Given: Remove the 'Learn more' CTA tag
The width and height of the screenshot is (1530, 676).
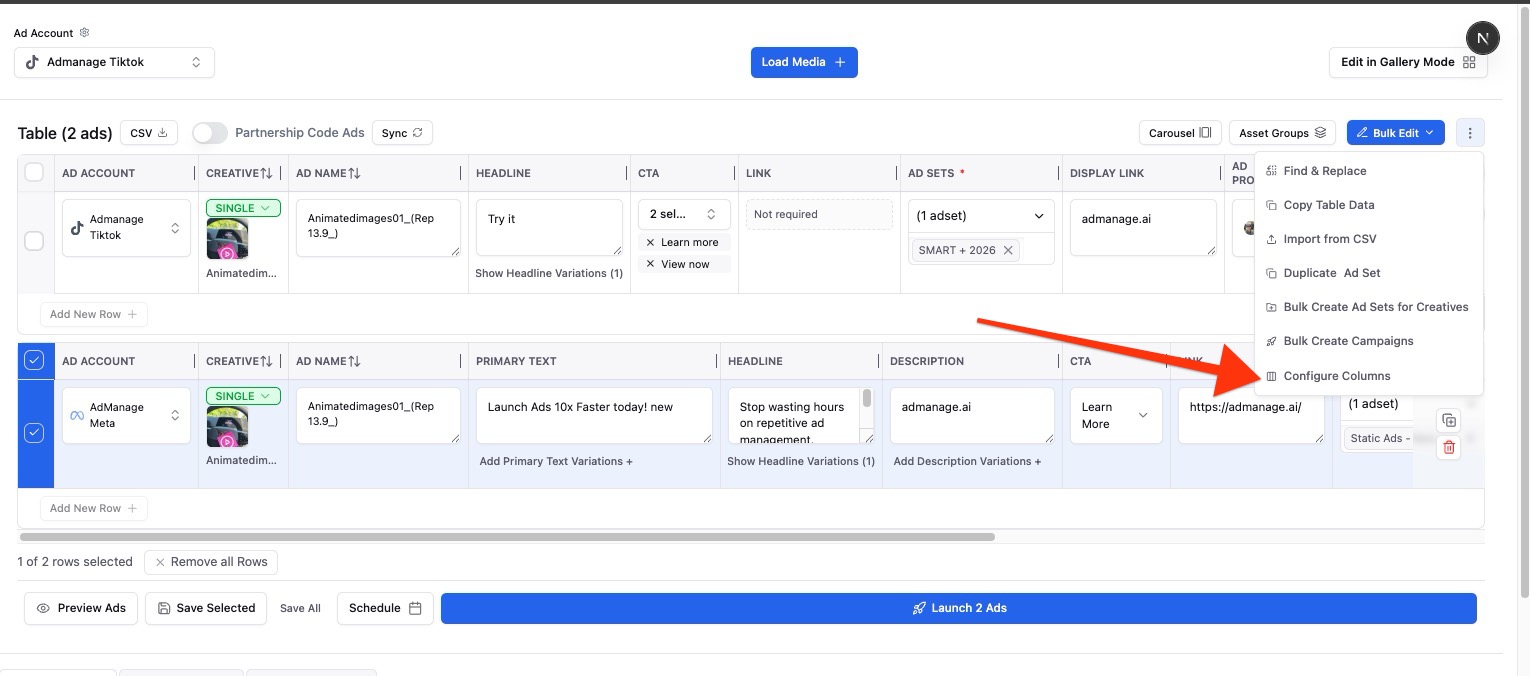Looking at the screenshot, I should [651, 242].
